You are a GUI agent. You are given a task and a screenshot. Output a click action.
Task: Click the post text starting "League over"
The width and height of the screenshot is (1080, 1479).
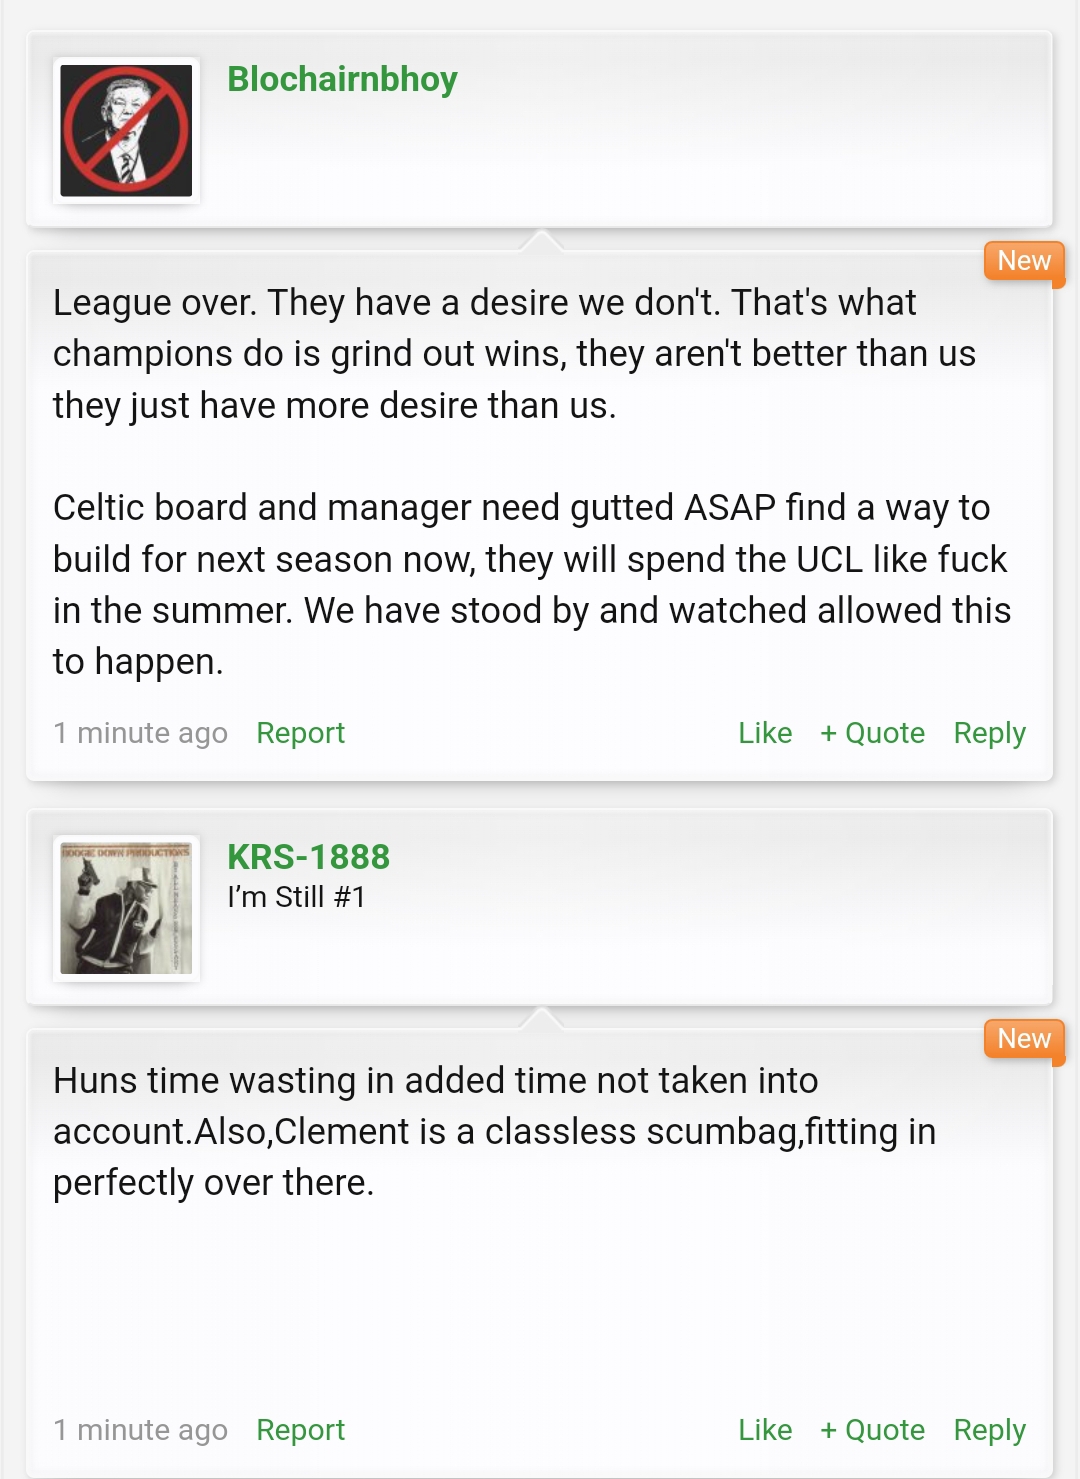pyautogui.click(x=514, y=354)
